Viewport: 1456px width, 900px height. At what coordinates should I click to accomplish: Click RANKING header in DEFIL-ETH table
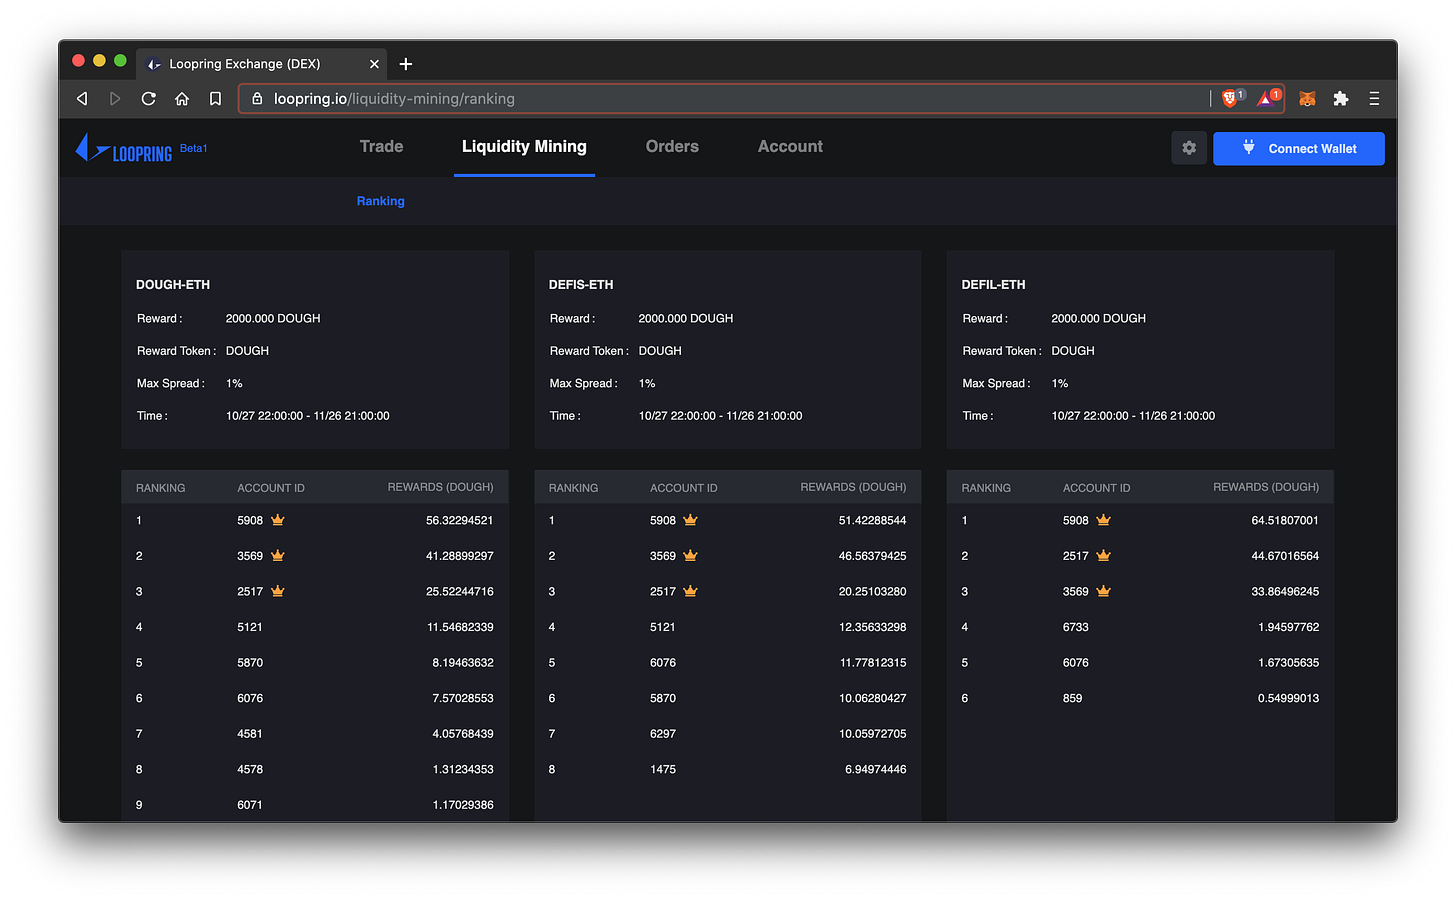986,488
